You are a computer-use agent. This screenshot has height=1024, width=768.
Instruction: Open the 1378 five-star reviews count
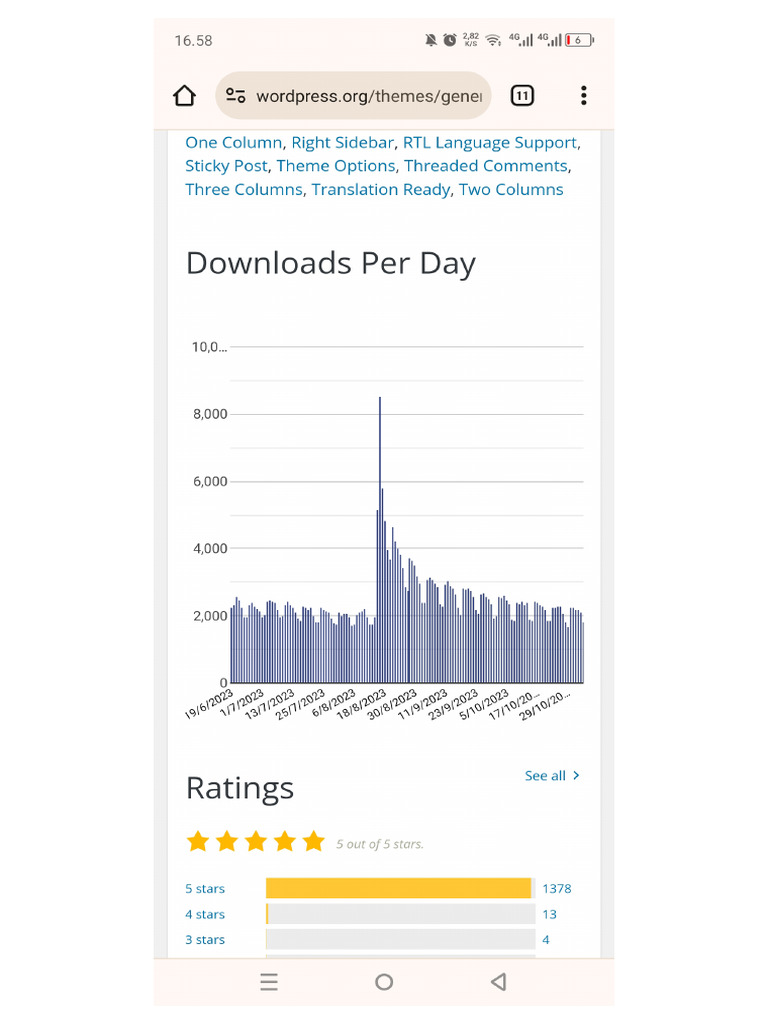coord(557,889)
